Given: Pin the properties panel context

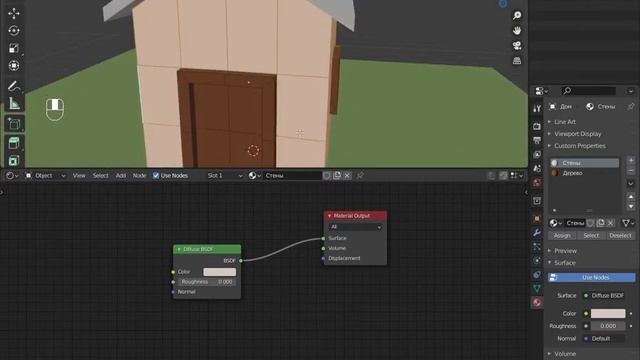Looking at the screenshot, I should (631, 107).
